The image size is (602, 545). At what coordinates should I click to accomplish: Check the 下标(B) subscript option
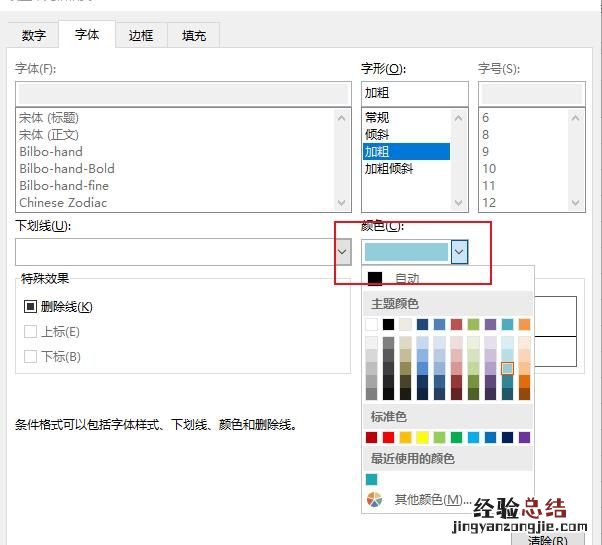30,357
